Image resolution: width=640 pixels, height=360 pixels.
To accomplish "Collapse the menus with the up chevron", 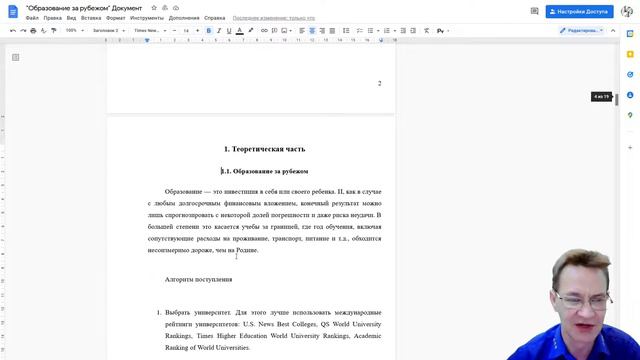I will click(613, 31).
